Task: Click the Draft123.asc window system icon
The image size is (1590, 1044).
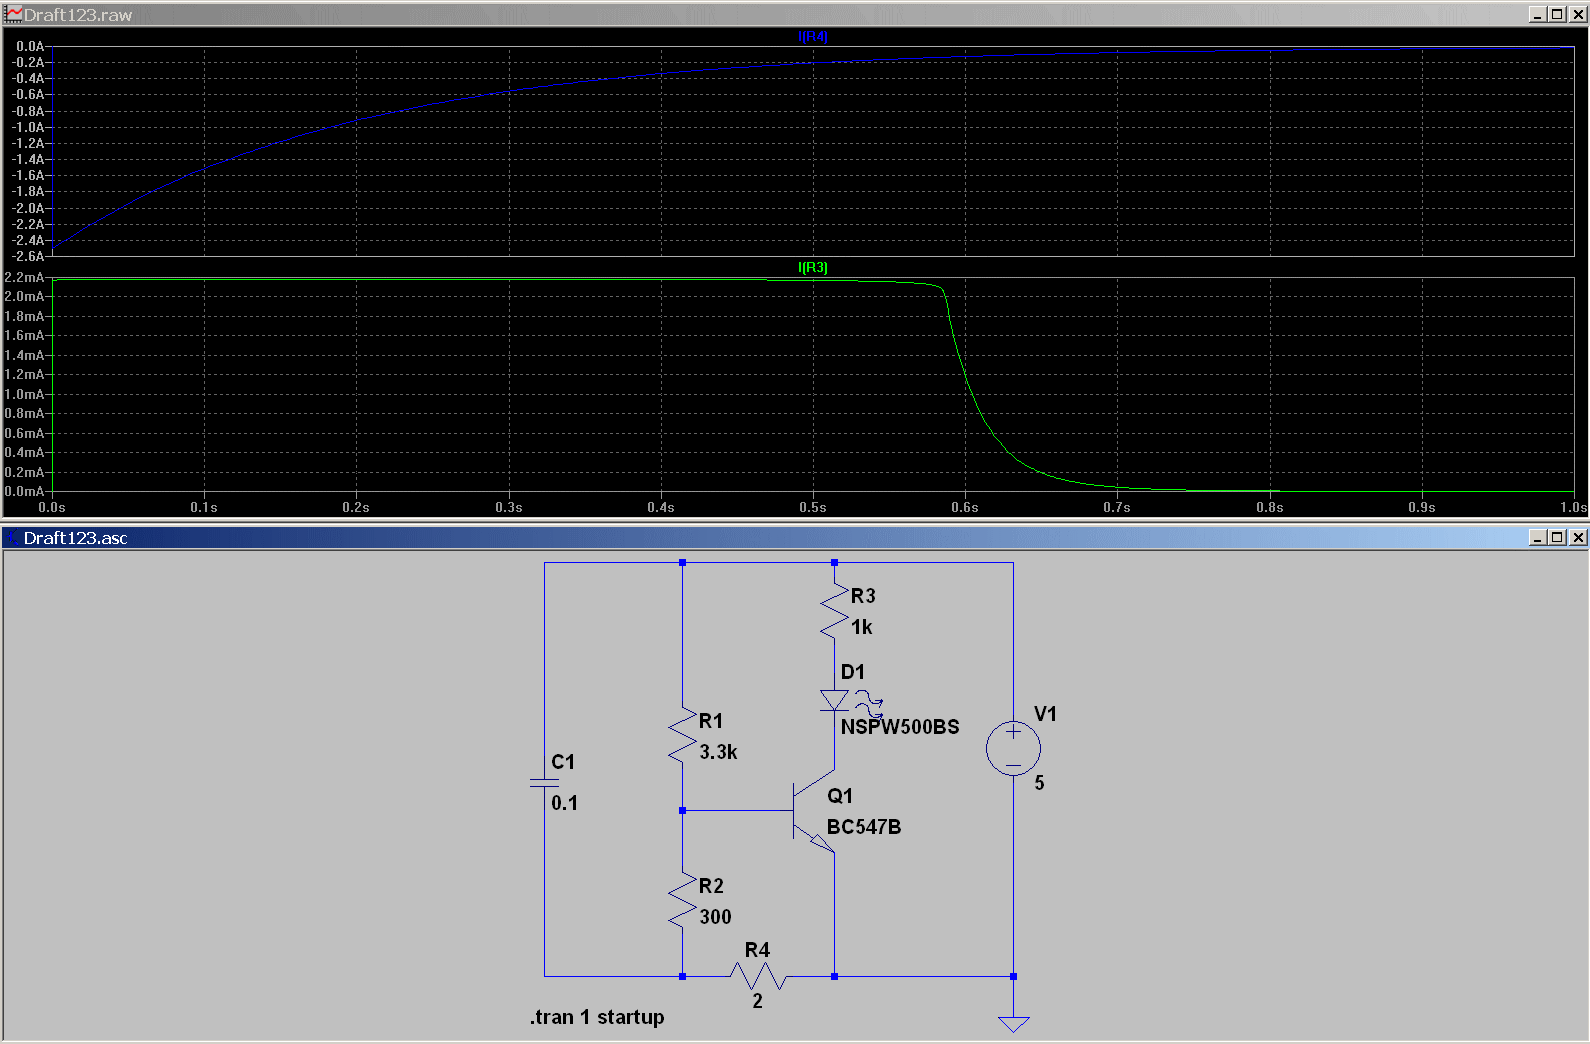Action: pos(12,537)
